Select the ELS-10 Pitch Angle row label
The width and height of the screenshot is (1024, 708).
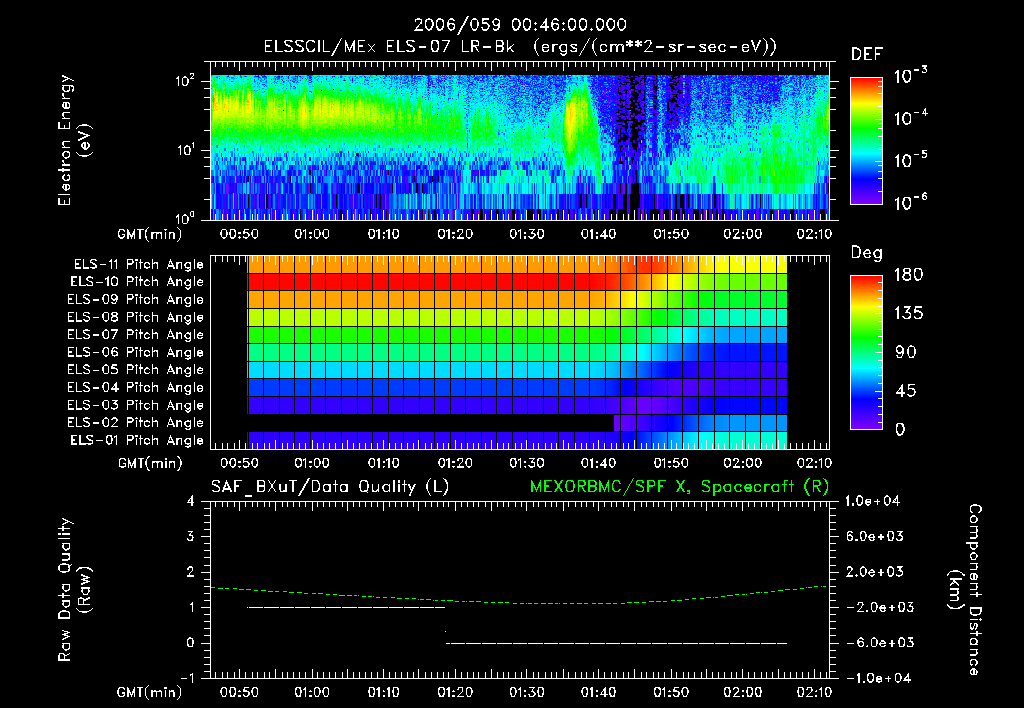point(137,282)
